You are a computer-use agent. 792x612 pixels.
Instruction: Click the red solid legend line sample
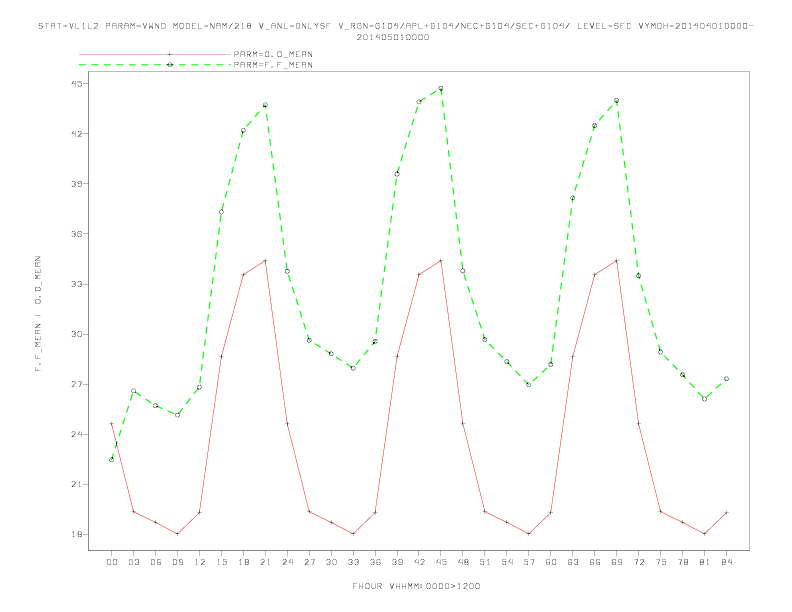pyautogui.click(x=155, y=54)
